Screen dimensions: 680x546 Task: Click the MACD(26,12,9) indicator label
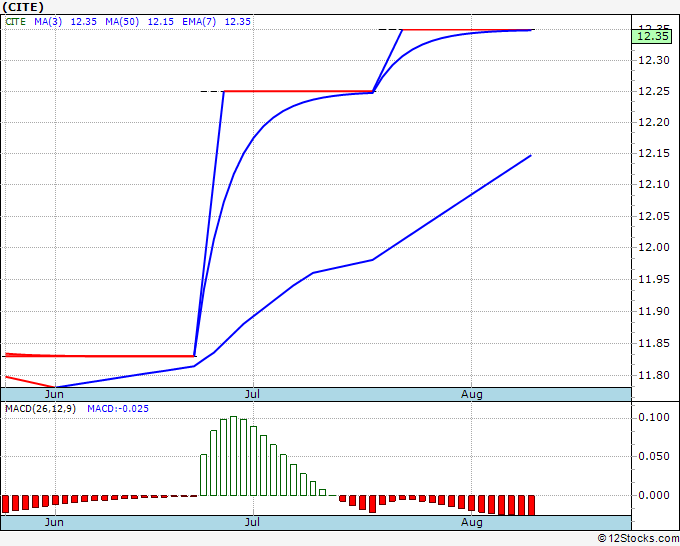(40, 409)
